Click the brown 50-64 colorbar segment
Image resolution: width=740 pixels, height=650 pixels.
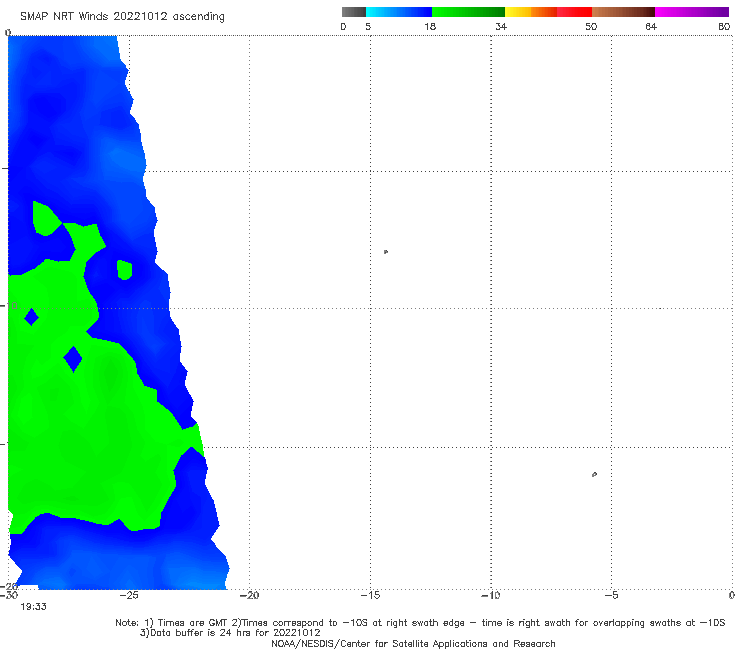(x=623, y=12)
